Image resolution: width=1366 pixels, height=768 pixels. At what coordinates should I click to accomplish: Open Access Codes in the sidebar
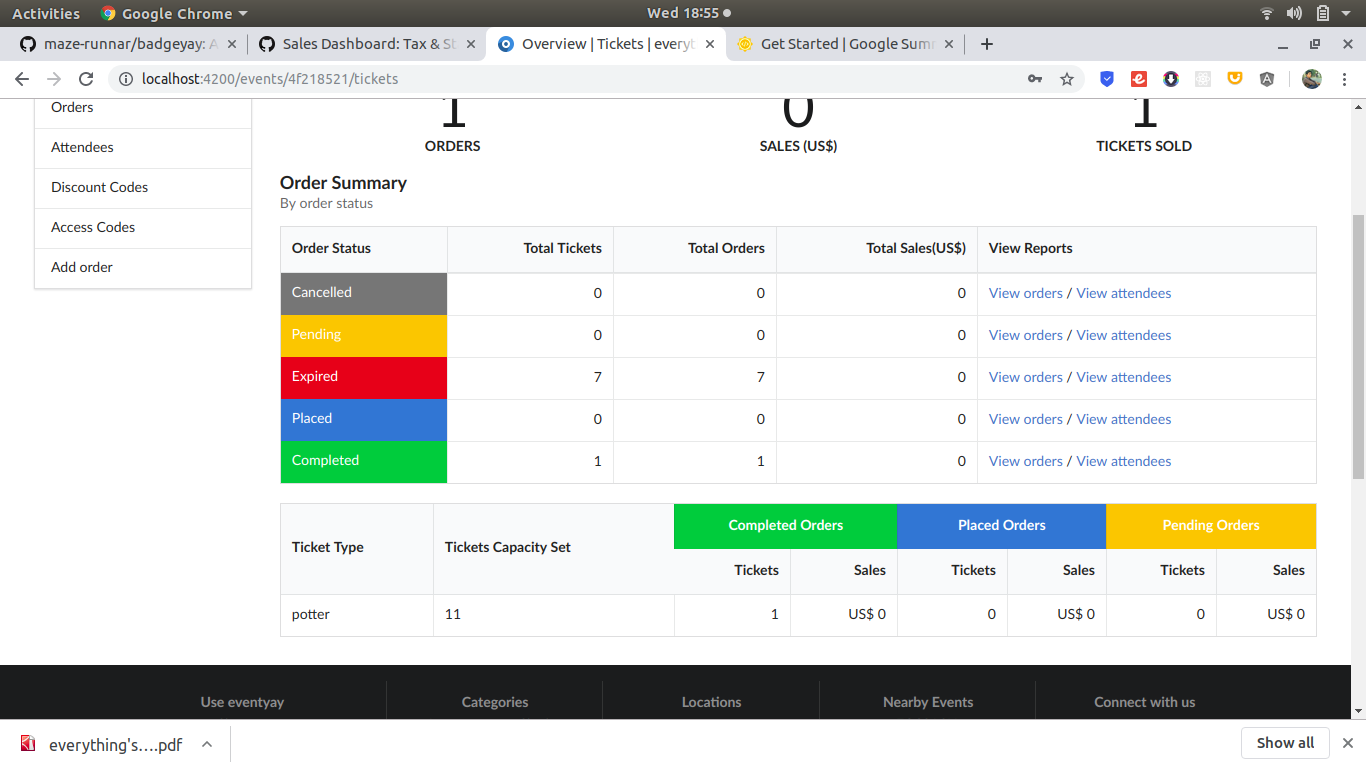[143, 228]
